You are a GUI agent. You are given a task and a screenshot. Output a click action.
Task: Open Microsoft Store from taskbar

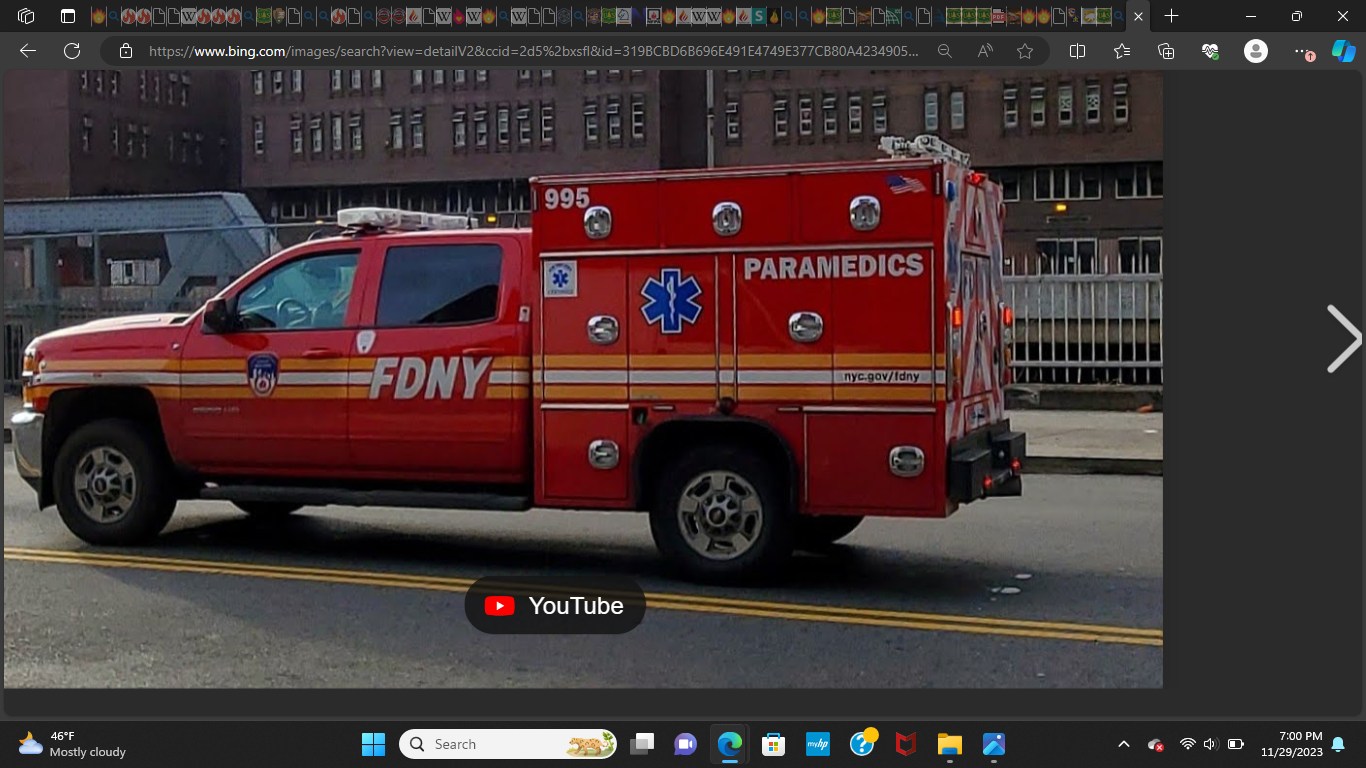(773, 744)
